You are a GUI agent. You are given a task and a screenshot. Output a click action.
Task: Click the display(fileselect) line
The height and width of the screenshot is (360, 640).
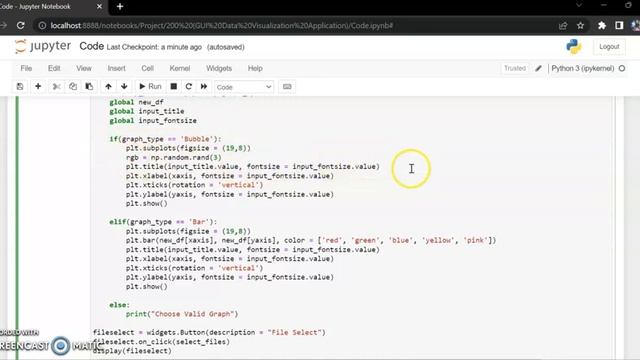pyautogui.click(x=132, y=351)
